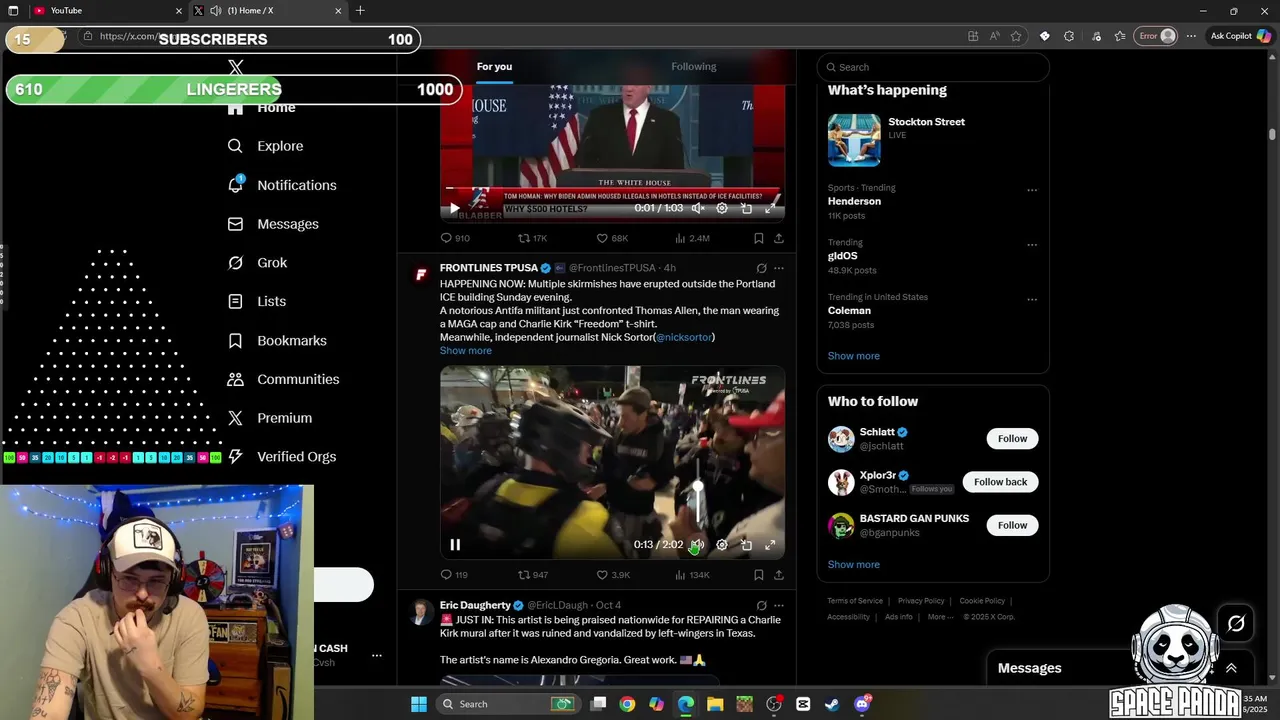Switch to the YouTube browser tab
Screen dimensions: 1280x720
click(x=108, y=11)
